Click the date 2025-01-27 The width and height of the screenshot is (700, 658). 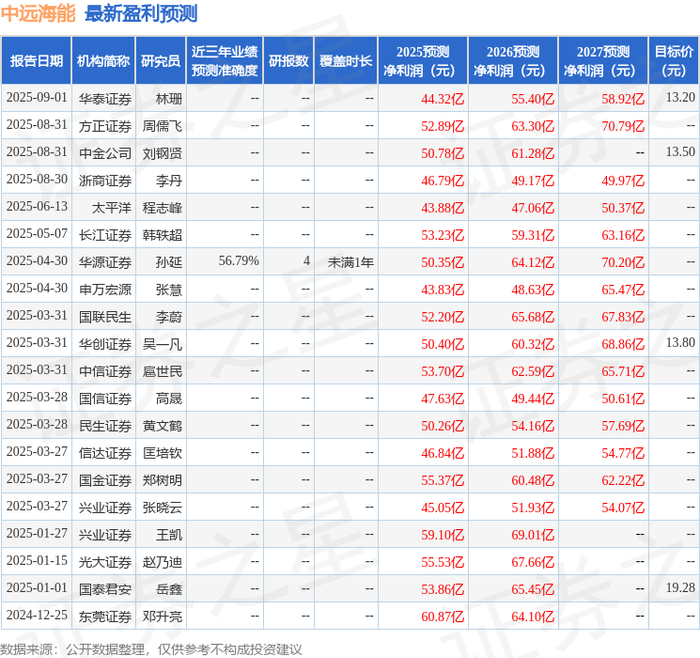click(37, 533)
